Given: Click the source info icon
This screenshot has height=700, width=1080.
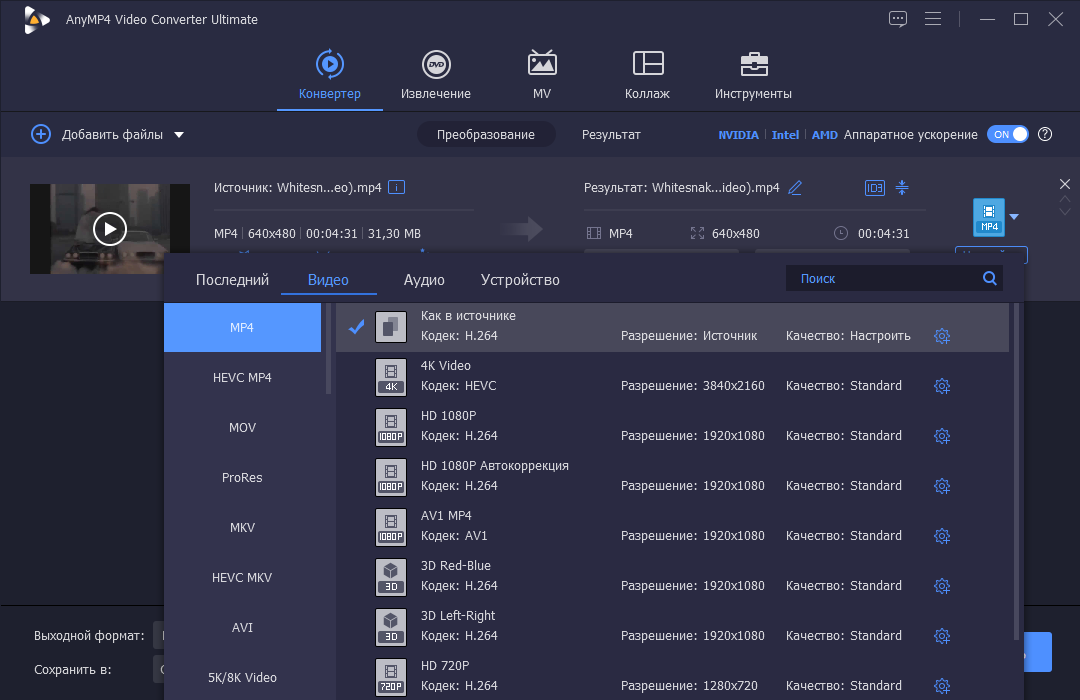Looking at the screenshot, I should tap(397, 187).
